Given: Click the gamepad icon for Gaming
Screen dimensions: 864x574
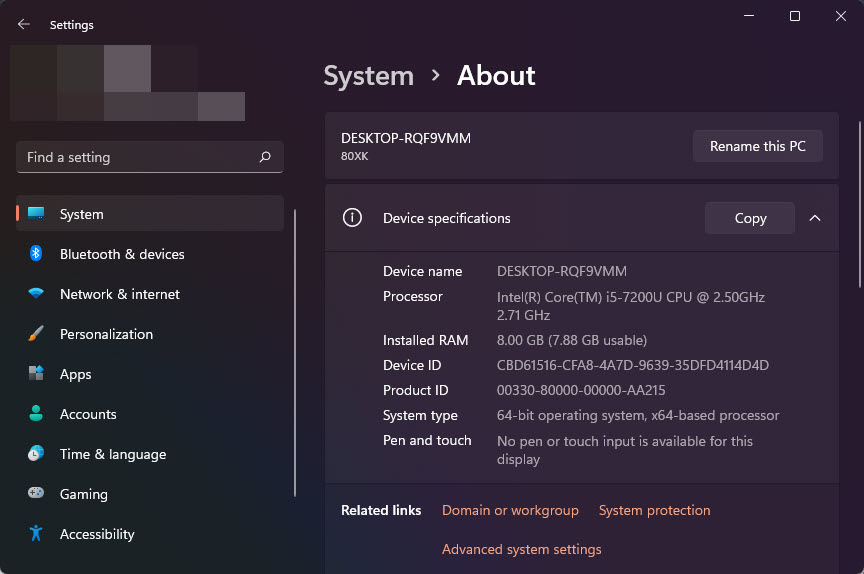Looking at the screenshot, I should click(36, 493).
